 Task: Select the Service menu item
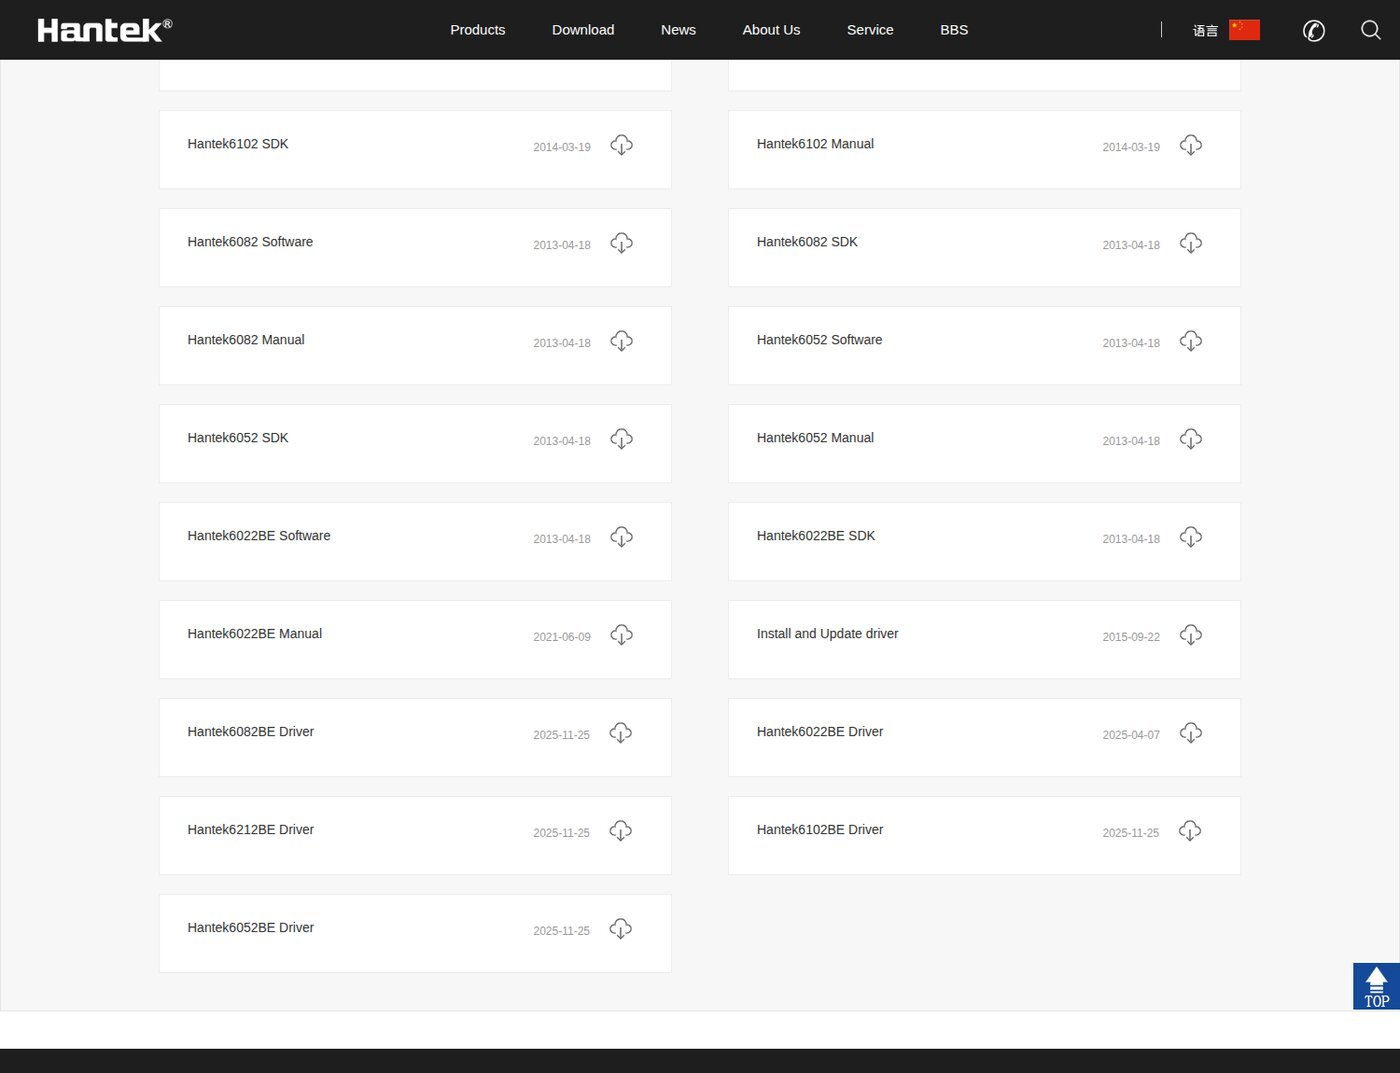tap(870, 30)
